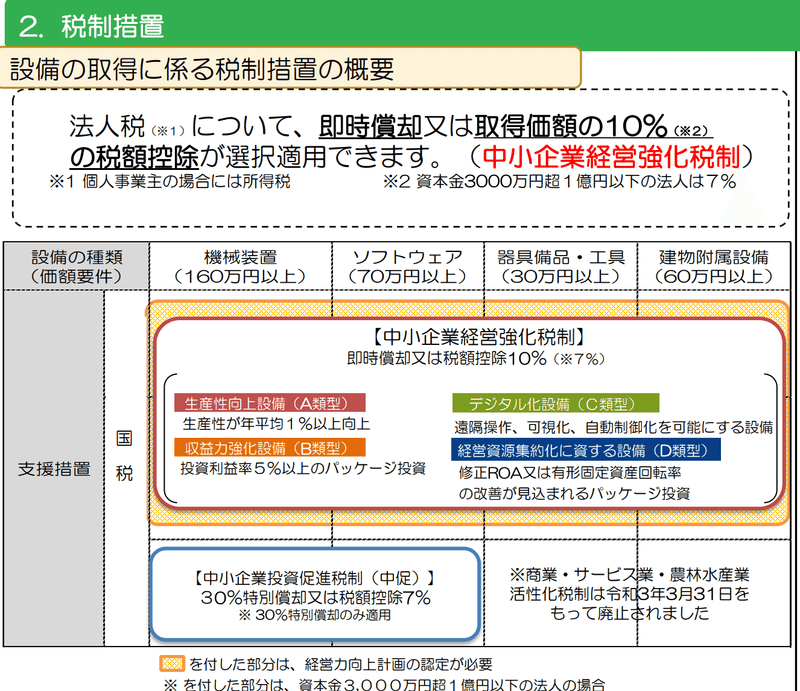This screenshot has width=800, height=691.
Task: Click the legend text 'を付した部分は、経営力向上計画の認定が必要'
Action: (341, 664)
